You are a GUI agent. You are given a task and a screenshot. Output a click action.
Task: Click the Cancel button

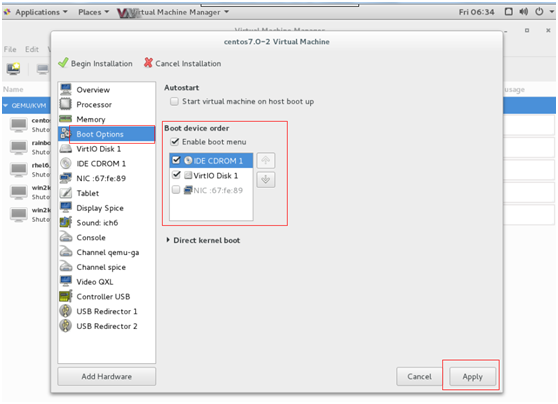pos(419,376)
